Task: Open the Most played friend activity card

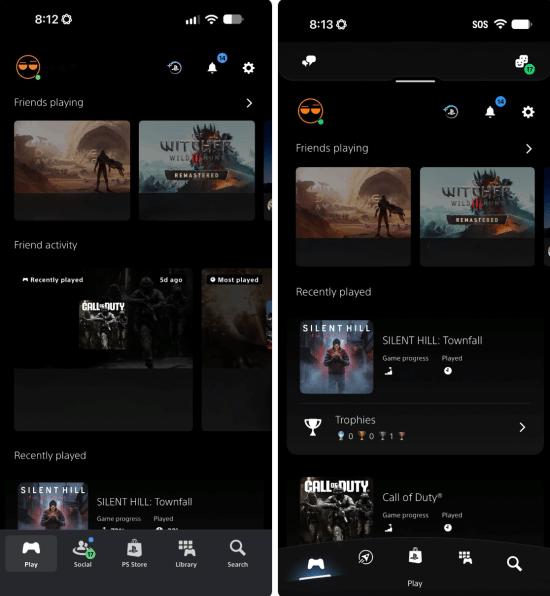Action: pyautogui.click(x=236, y=349)
